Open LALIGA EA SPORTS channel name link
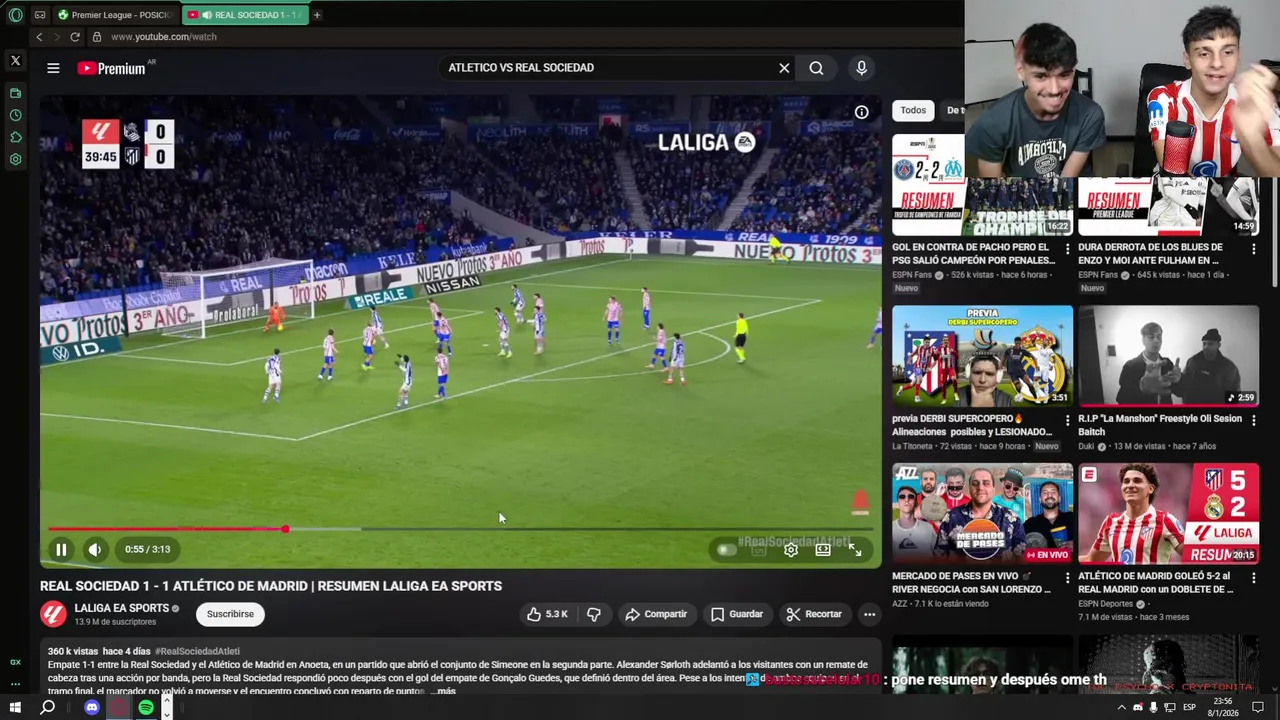This screenshot has width=1280, height=720. pyautogui.click(x=121, y=608)
